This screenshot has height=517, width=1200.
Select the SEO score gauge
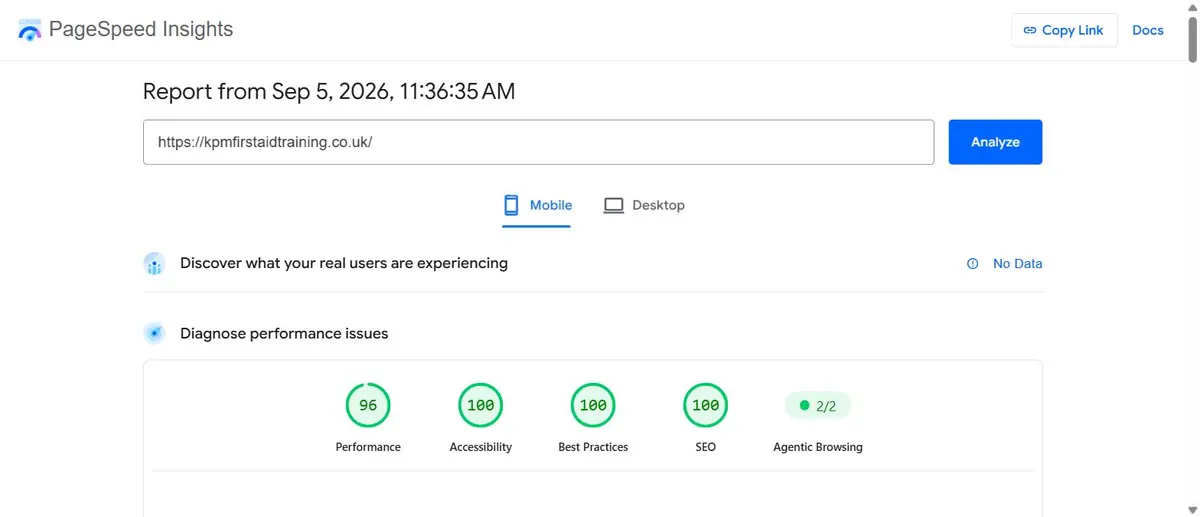coord(706,405)
